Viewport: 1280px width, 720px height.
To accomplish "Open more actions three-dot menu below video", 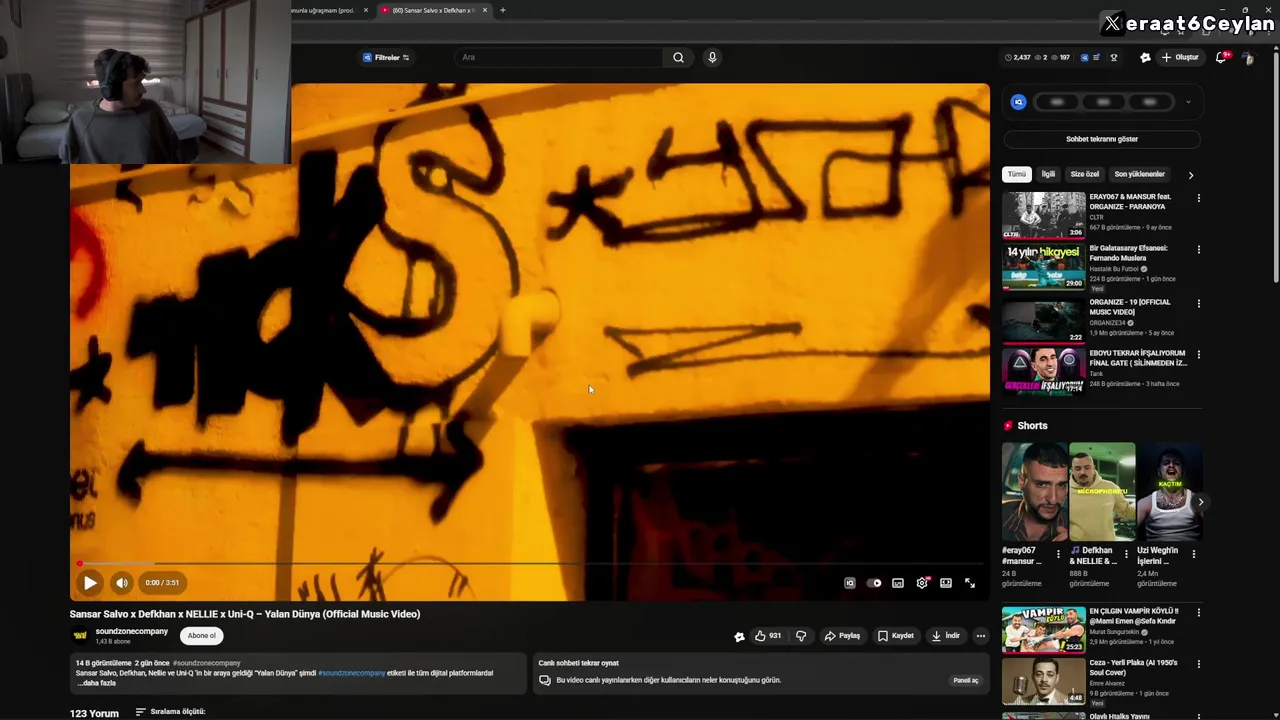I will point(981,636).
